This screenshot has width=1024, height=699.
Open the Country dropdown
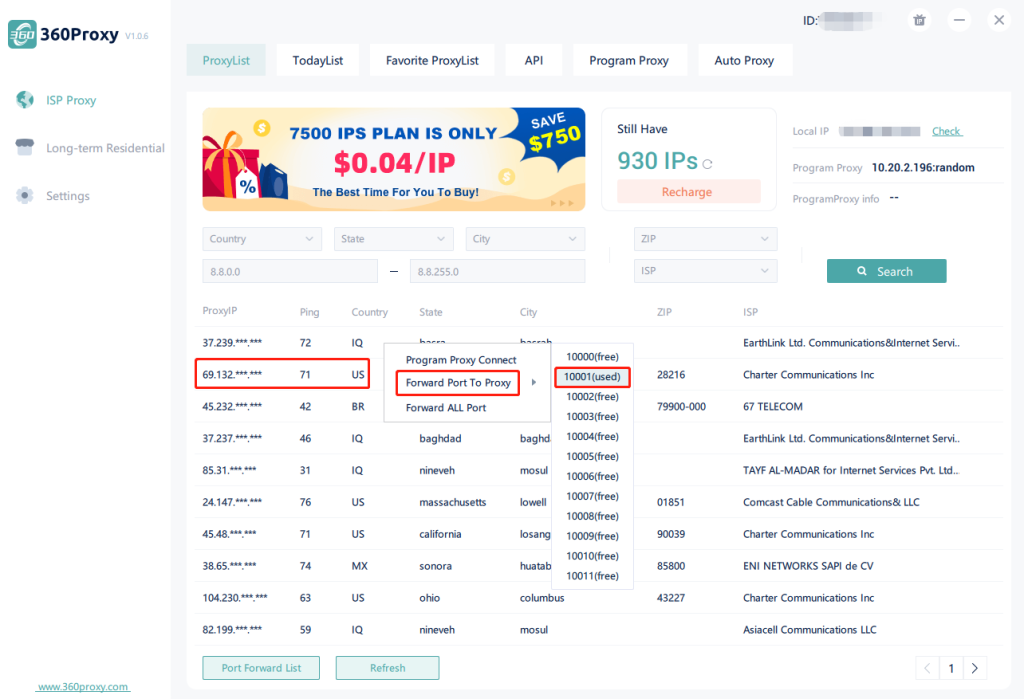pos(262,239)
